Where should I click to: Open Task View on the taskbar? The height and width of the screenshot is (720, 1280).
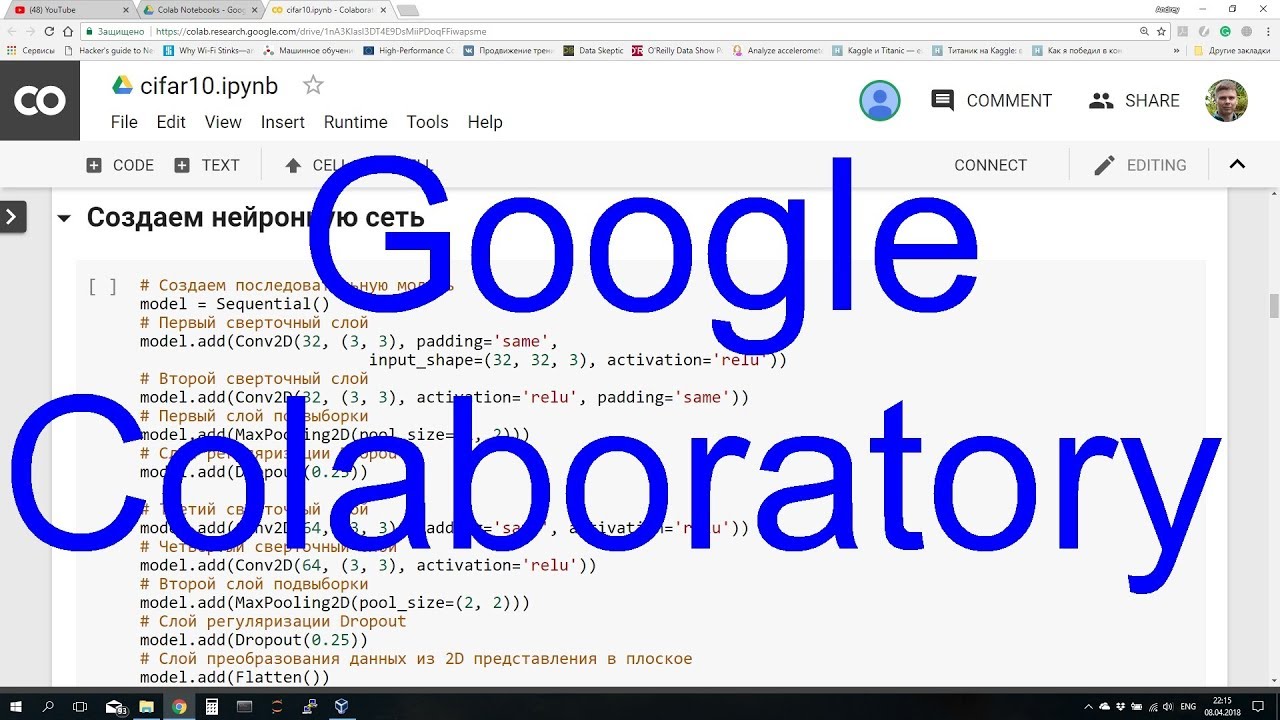click(80, 706)
